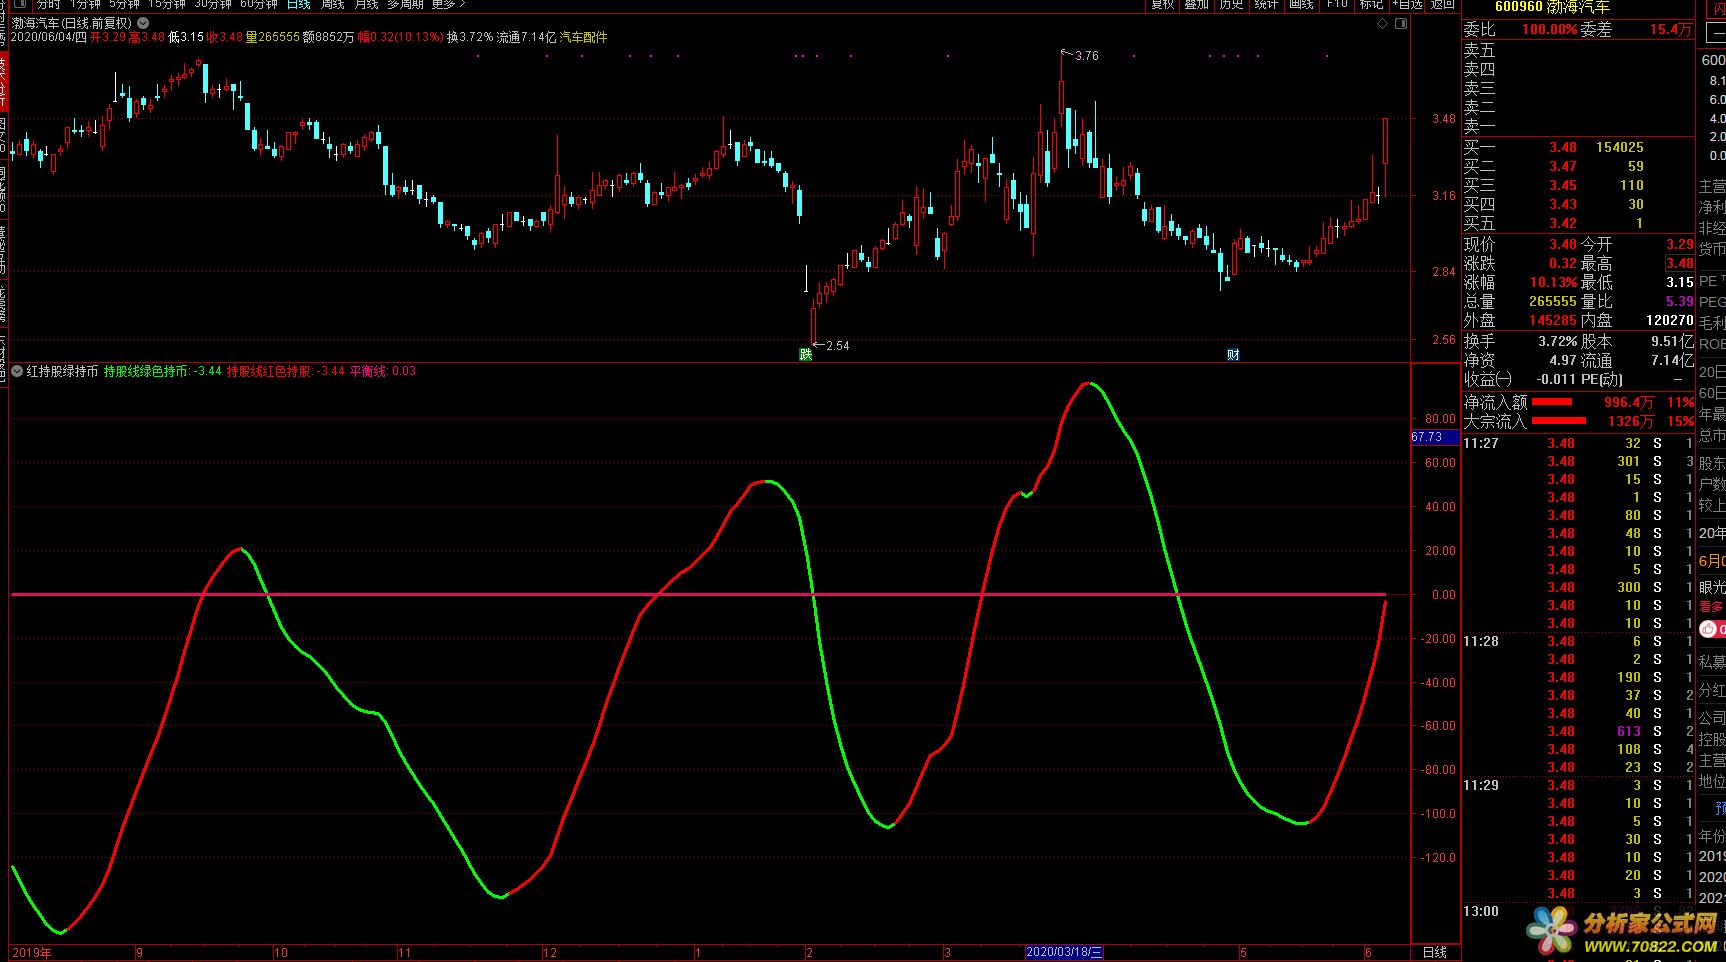Click the 标记 mark button

pos(1371,4)
